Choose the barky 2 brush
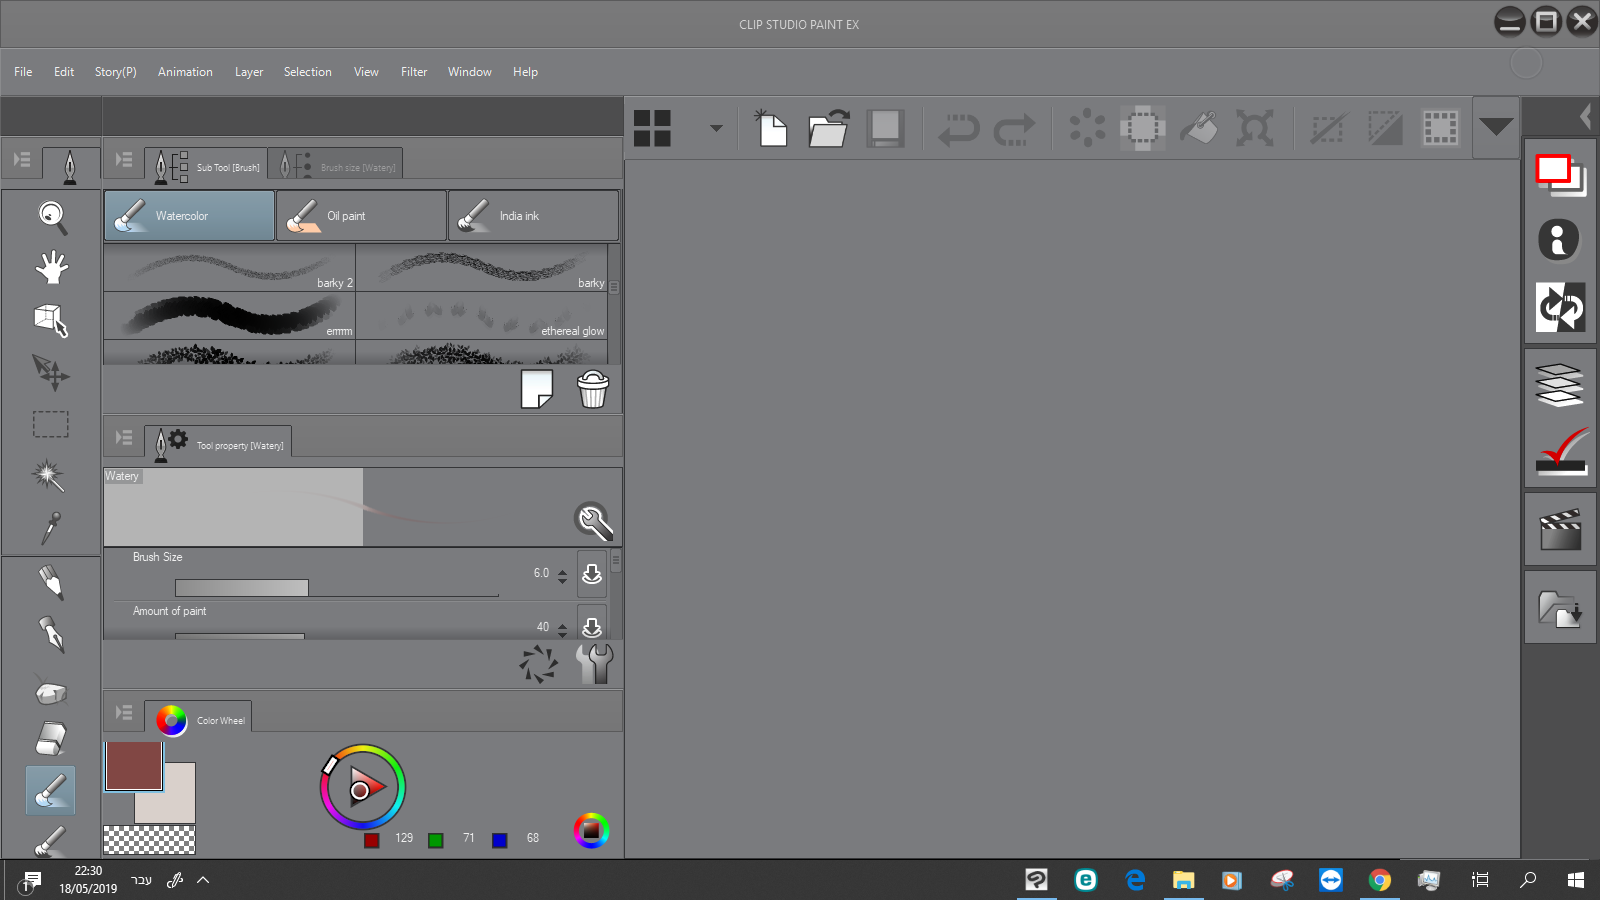 click(x=230, y=268)
